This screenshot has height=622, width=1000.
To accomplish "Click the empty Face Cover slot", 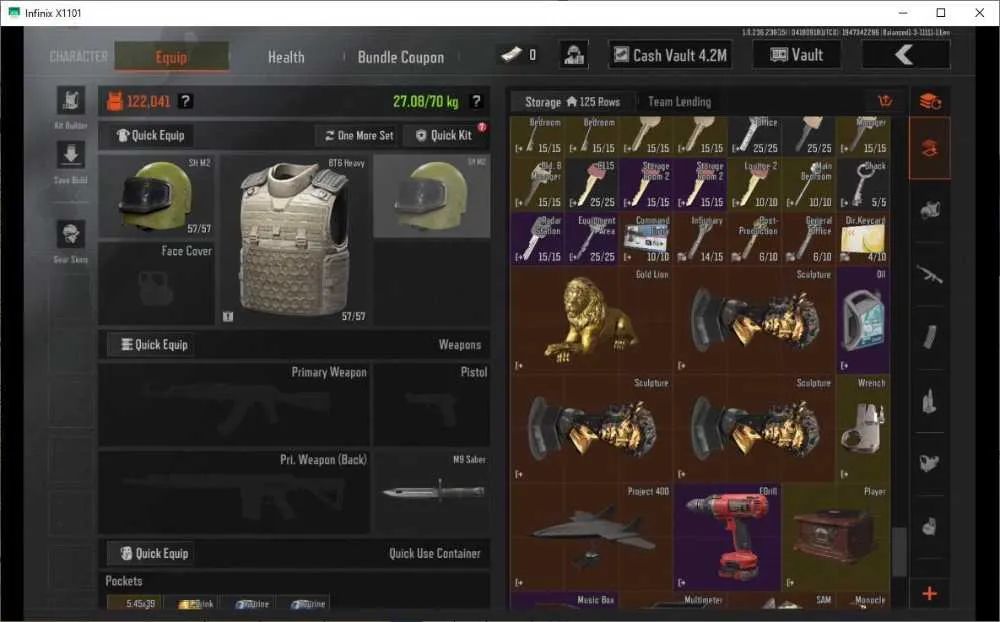I will point(156,283).
